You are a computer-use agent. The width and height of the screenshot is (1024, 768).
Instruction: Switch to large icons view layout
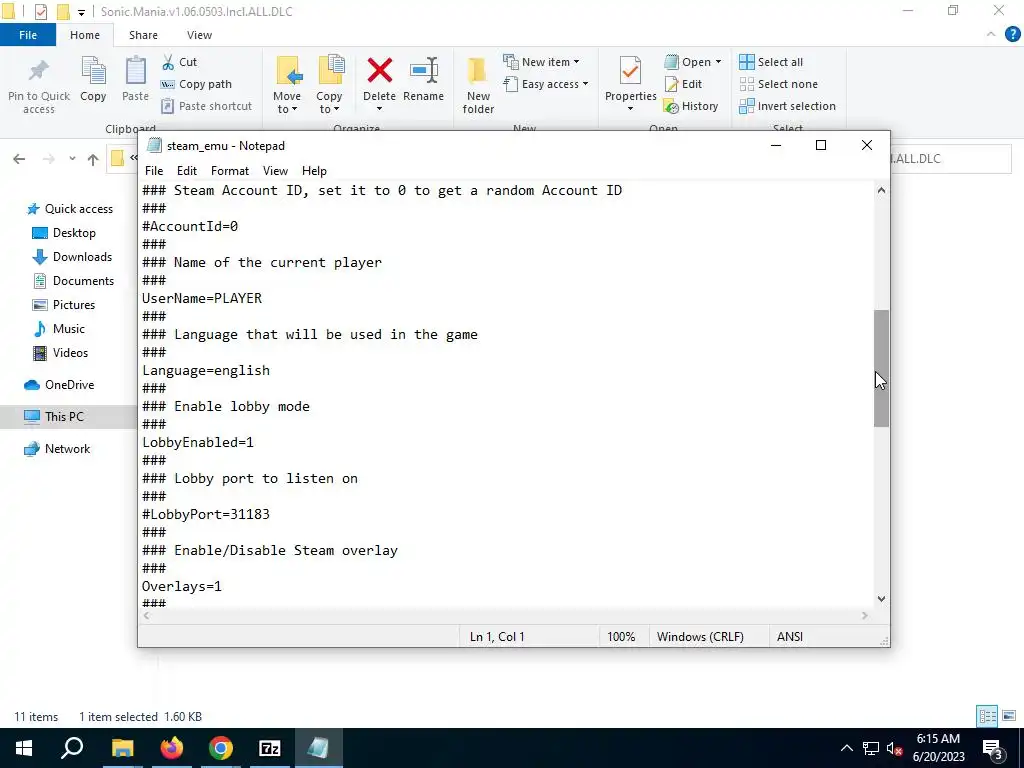click(1008, 716)
